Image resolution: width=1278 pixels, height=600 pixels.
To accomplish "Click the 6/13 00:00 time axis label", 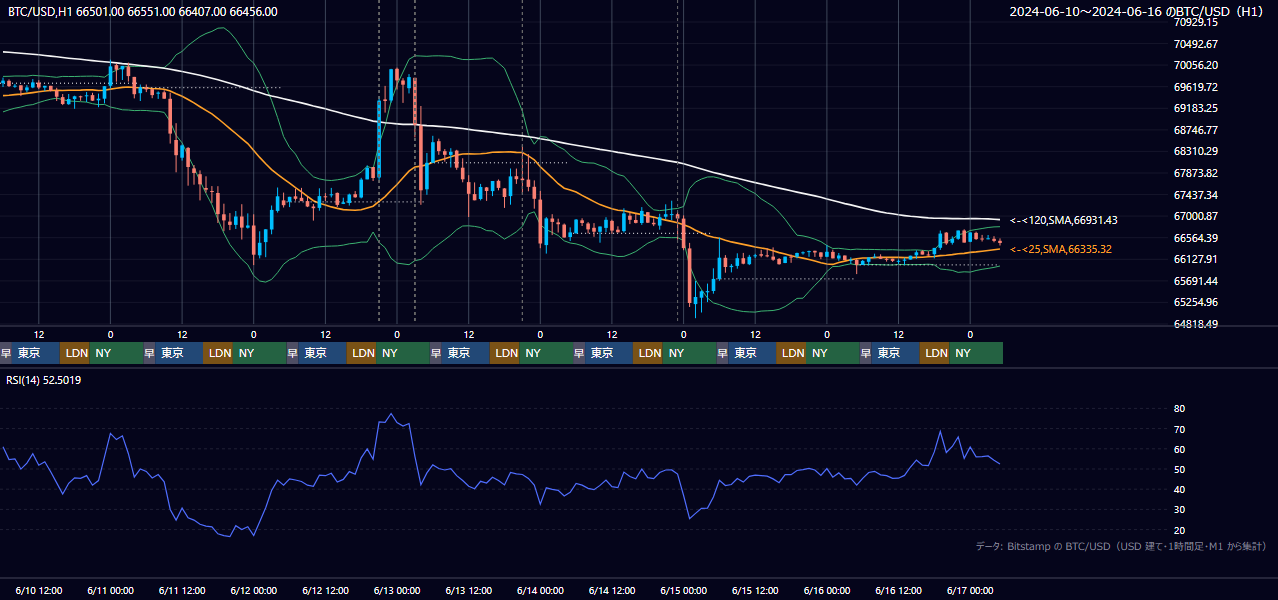I will click(x=397, y=590).
